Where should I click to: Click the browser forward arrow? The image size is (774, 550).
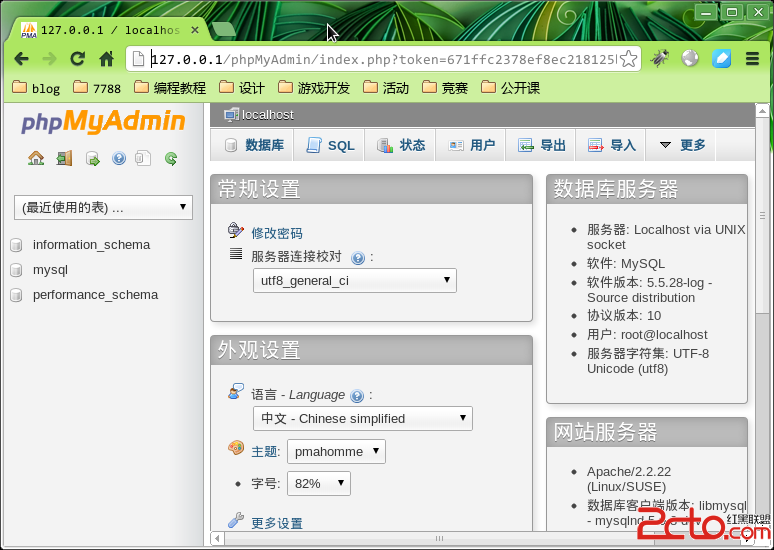pos(49,59)
